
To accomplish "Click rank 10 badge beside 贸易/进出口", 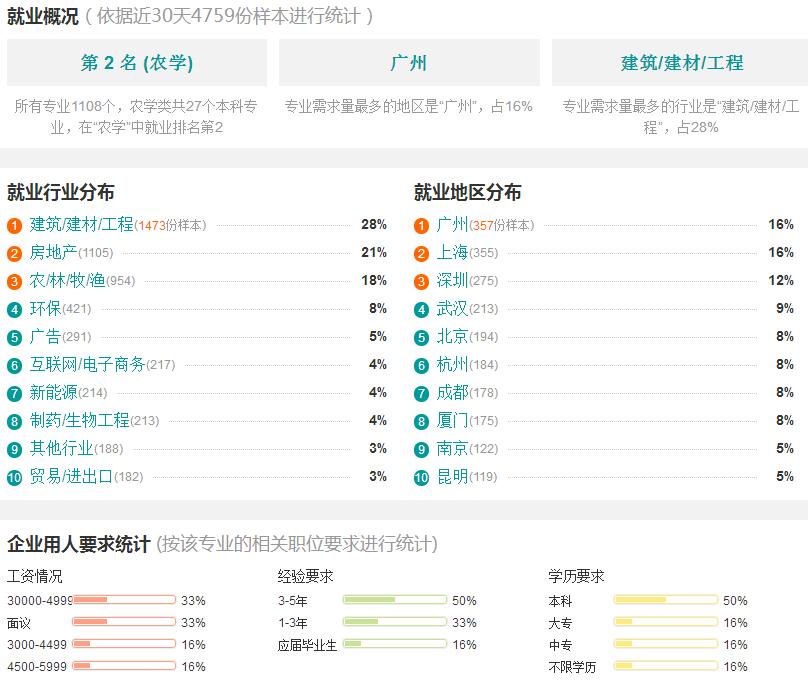I will pos(14,478).
